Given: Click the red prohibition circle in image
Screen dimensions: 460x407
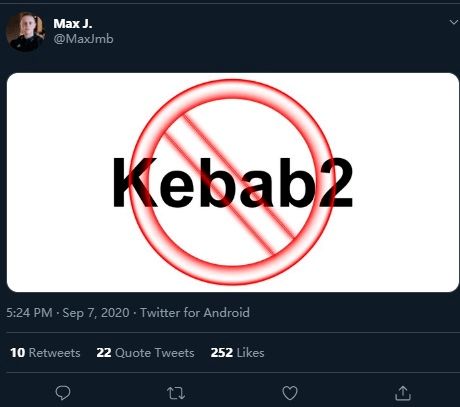Looking at the screenshot, I should pyautogui.click(x=232, y=182).
